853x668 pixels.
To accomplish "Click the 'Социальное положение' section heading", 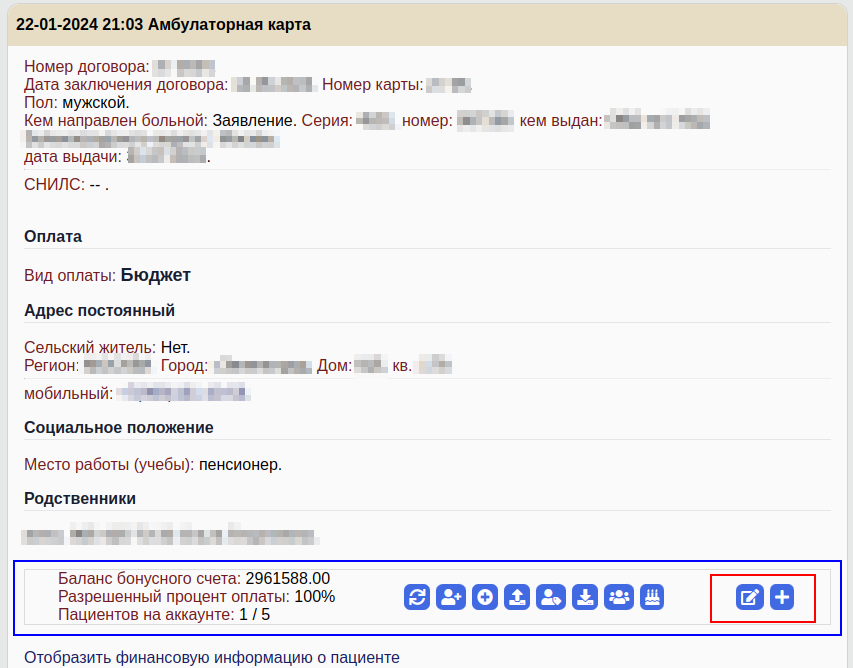I will [x=119, y=427].
